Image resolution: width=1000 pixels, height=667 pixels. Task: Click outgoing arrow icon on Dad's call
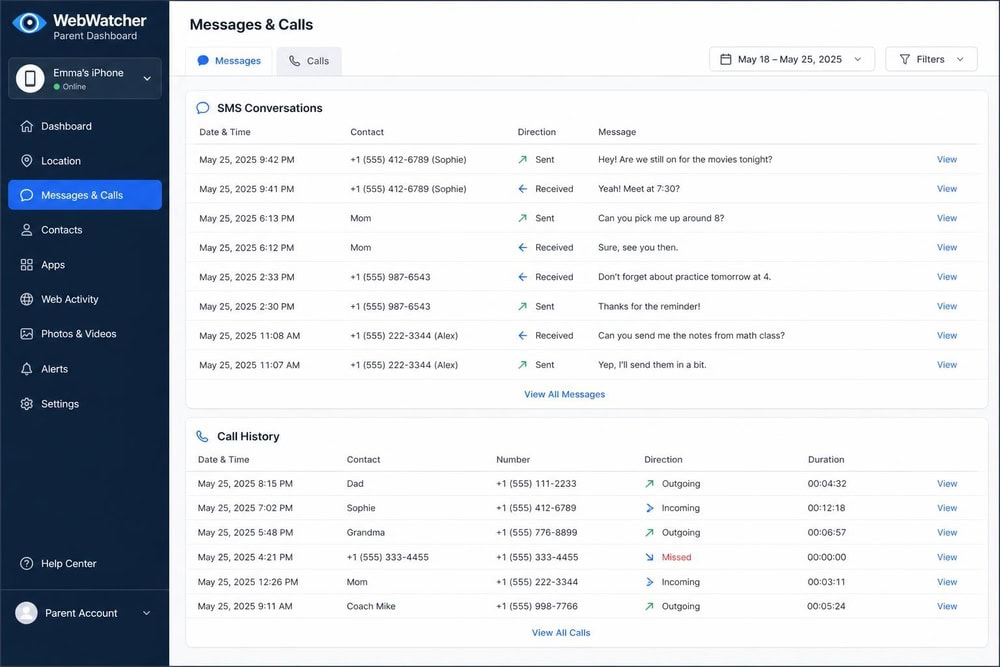(649, 483)
